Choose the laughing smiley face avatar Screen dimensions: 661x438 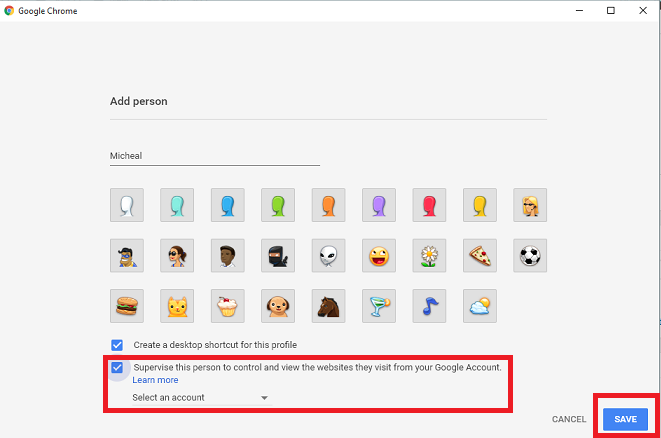[379, 255]
